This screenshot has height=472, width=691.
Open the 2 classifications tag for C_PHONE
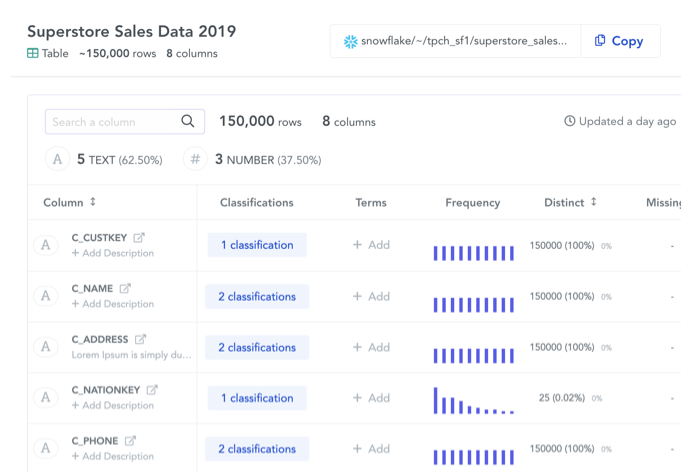[x=257, y=449]
